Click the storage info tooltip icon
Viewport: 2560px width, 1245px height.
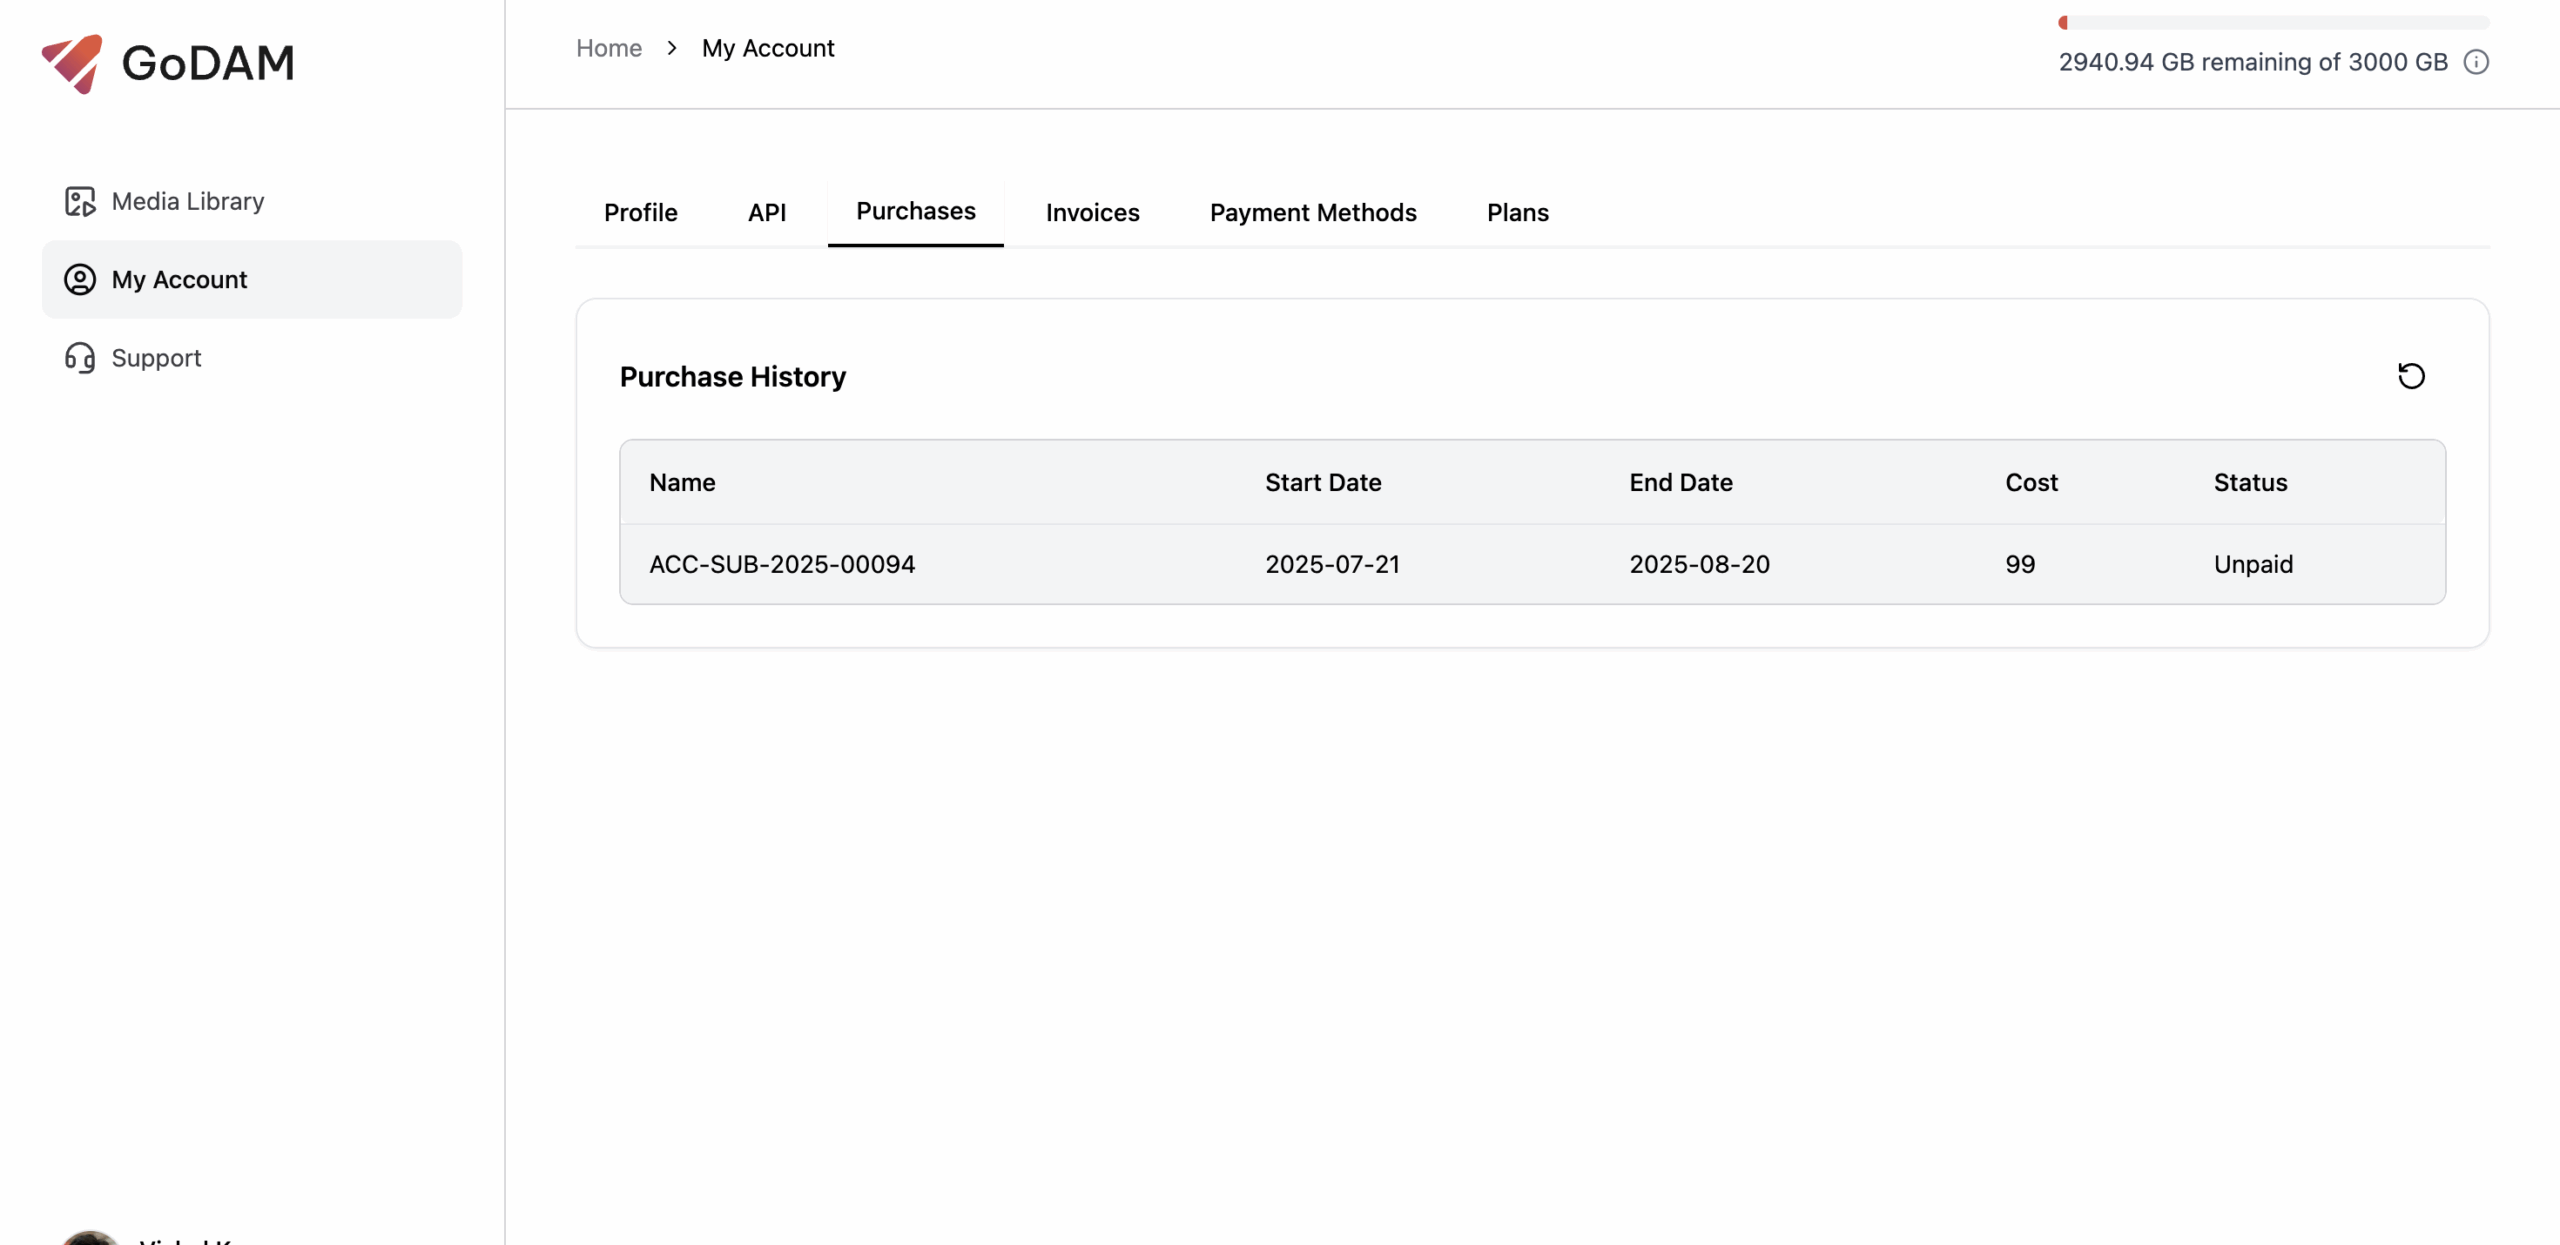tap(2478, 61)
